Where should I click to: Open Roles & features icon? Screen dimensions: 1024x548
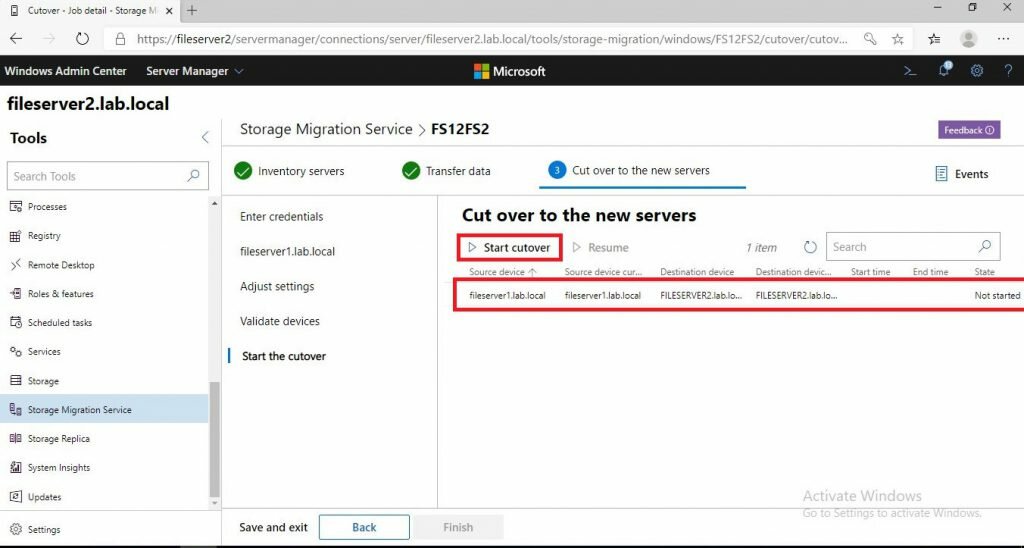point(15,293)
